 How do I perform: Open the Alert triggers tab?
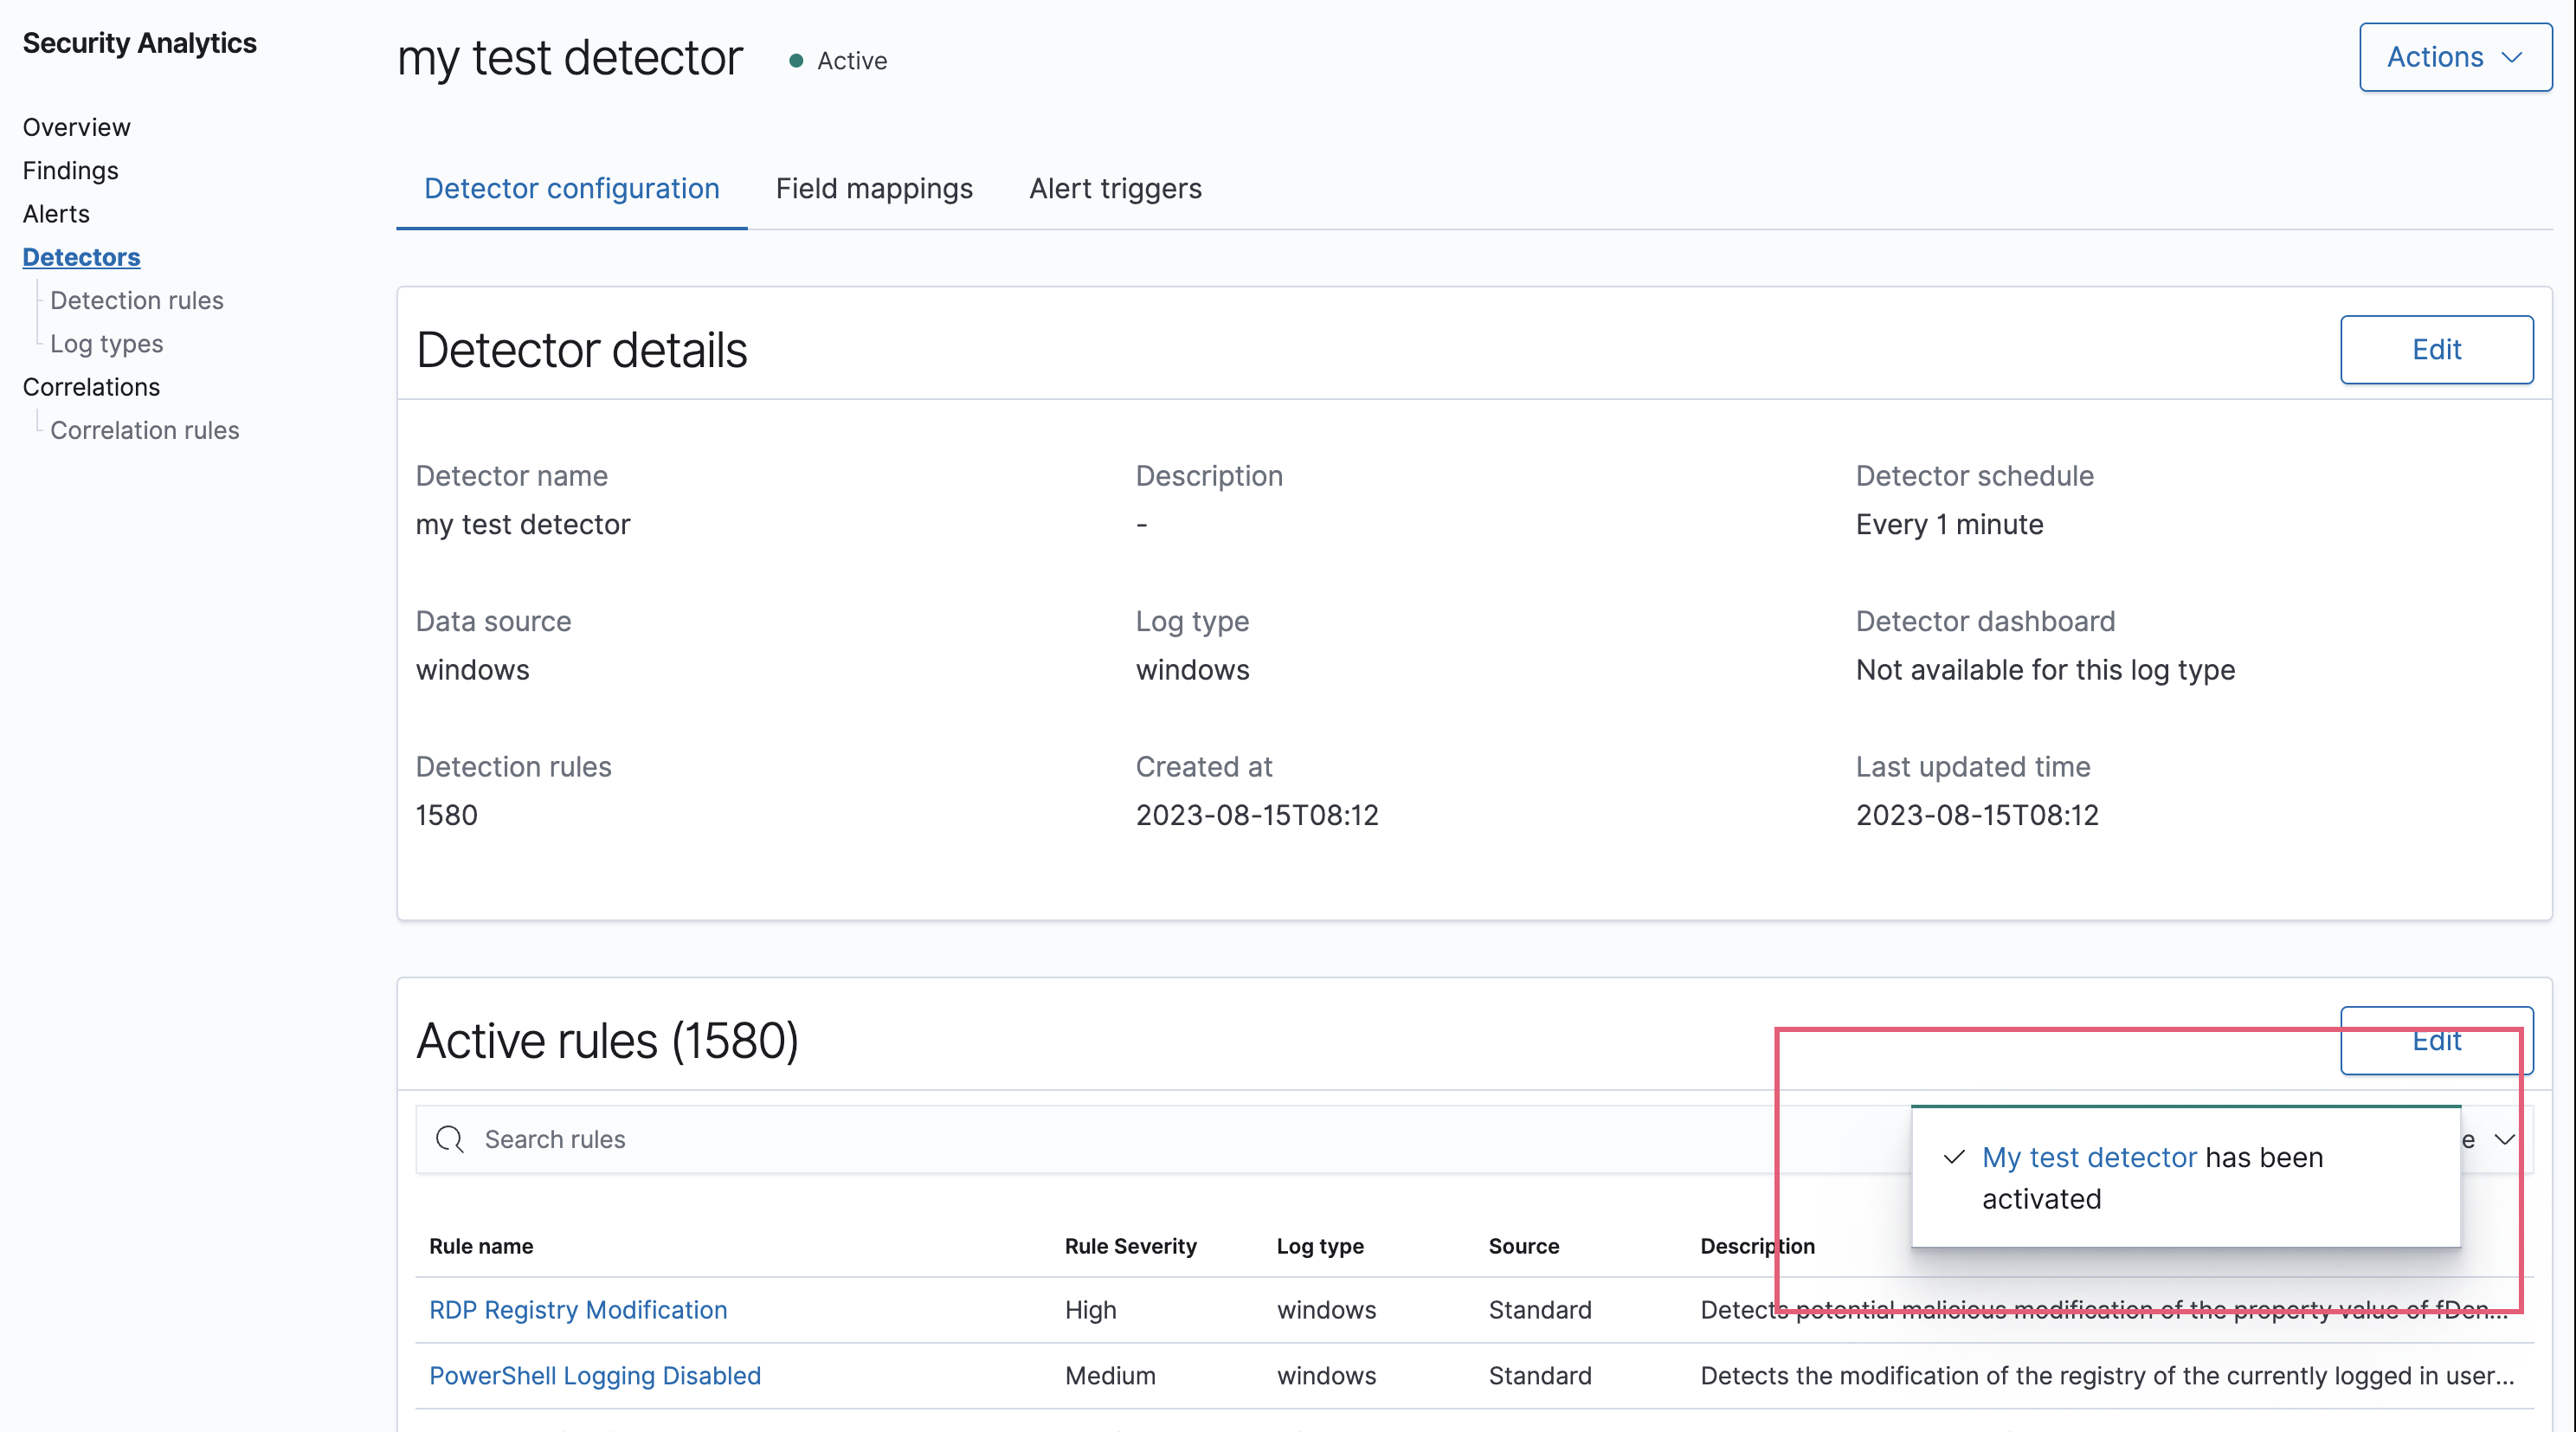coord(1114,189)
